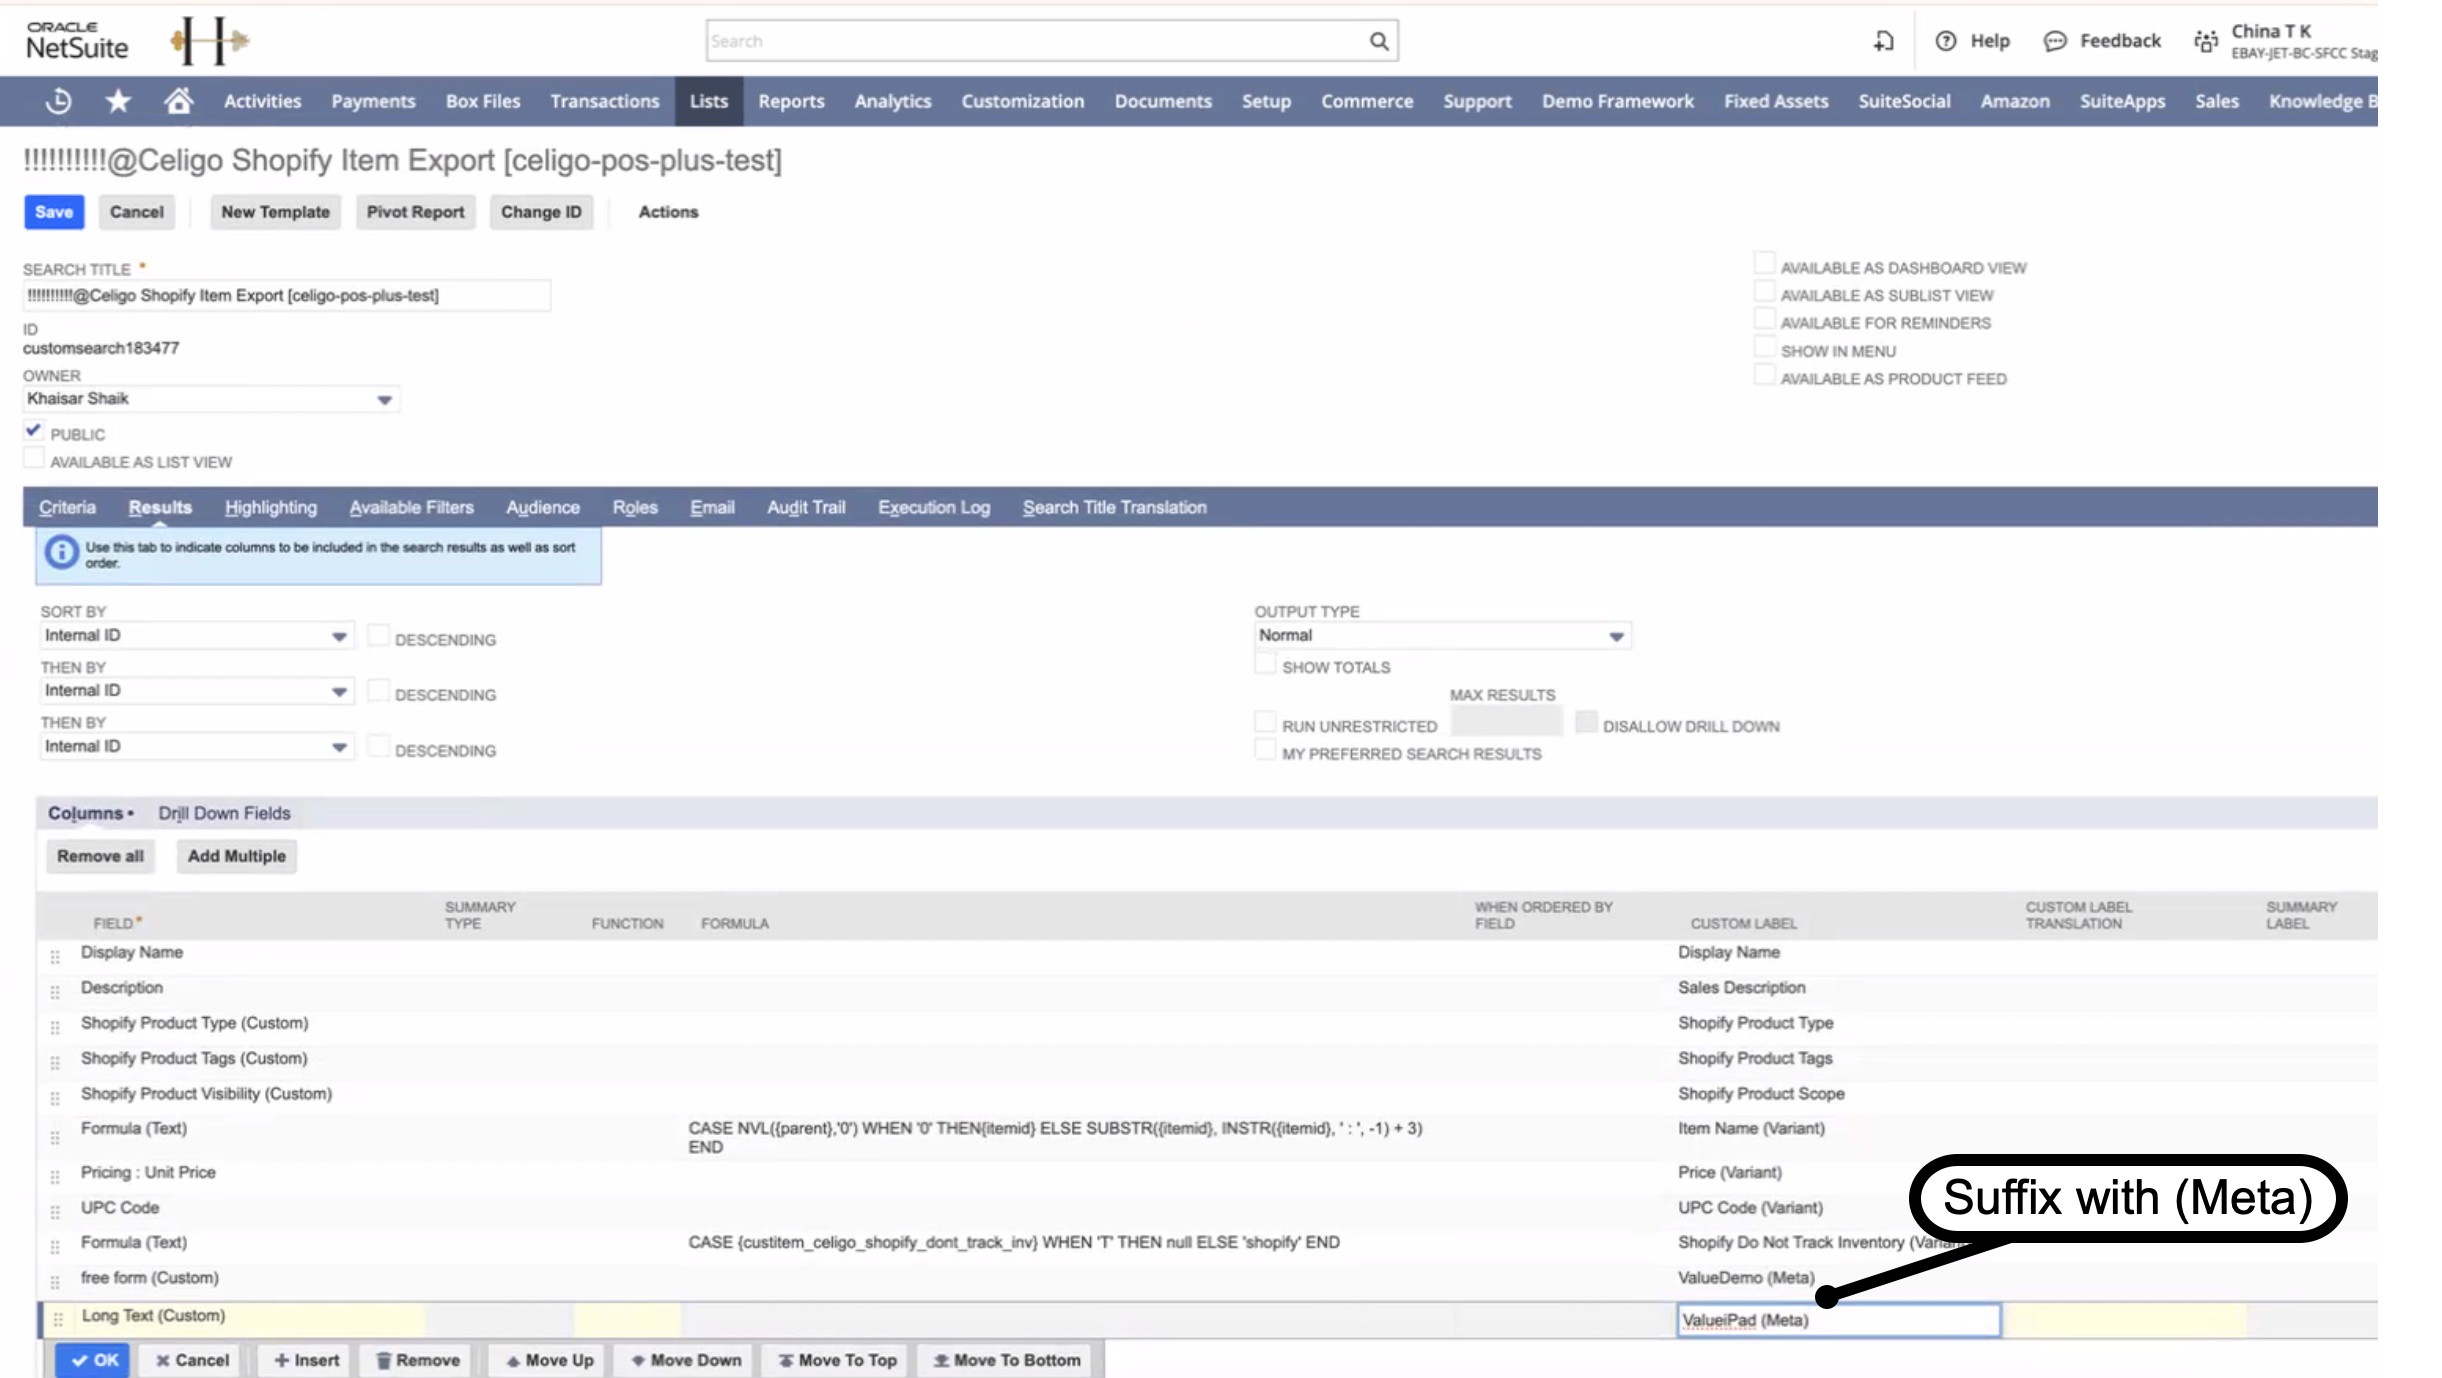Grab the drag handle on Shopify Product Type row
Image resolution: width=2442 pixels, height=1378 pixels.
coord(55,1027)
